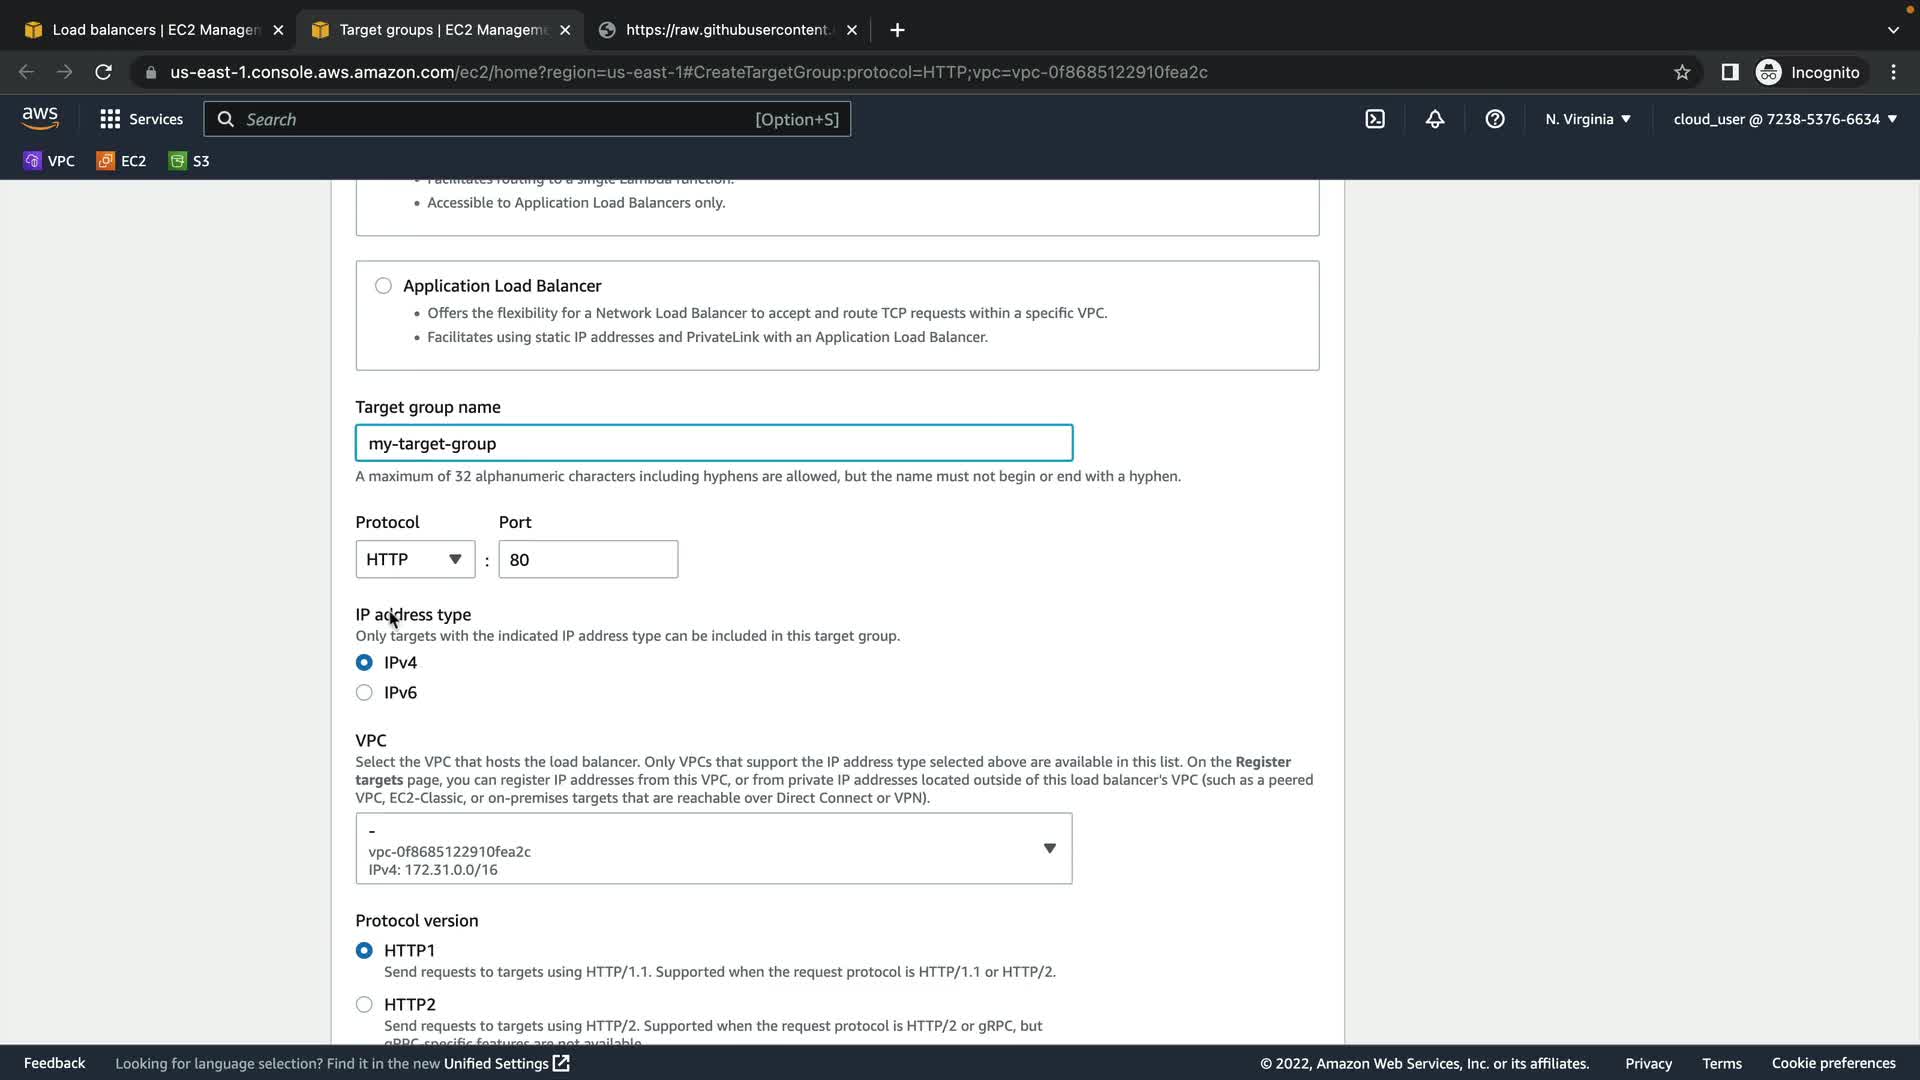Click the AWS logo home icon
1920x1080 pixels.
pyautogui.click(x=40, y=118)
